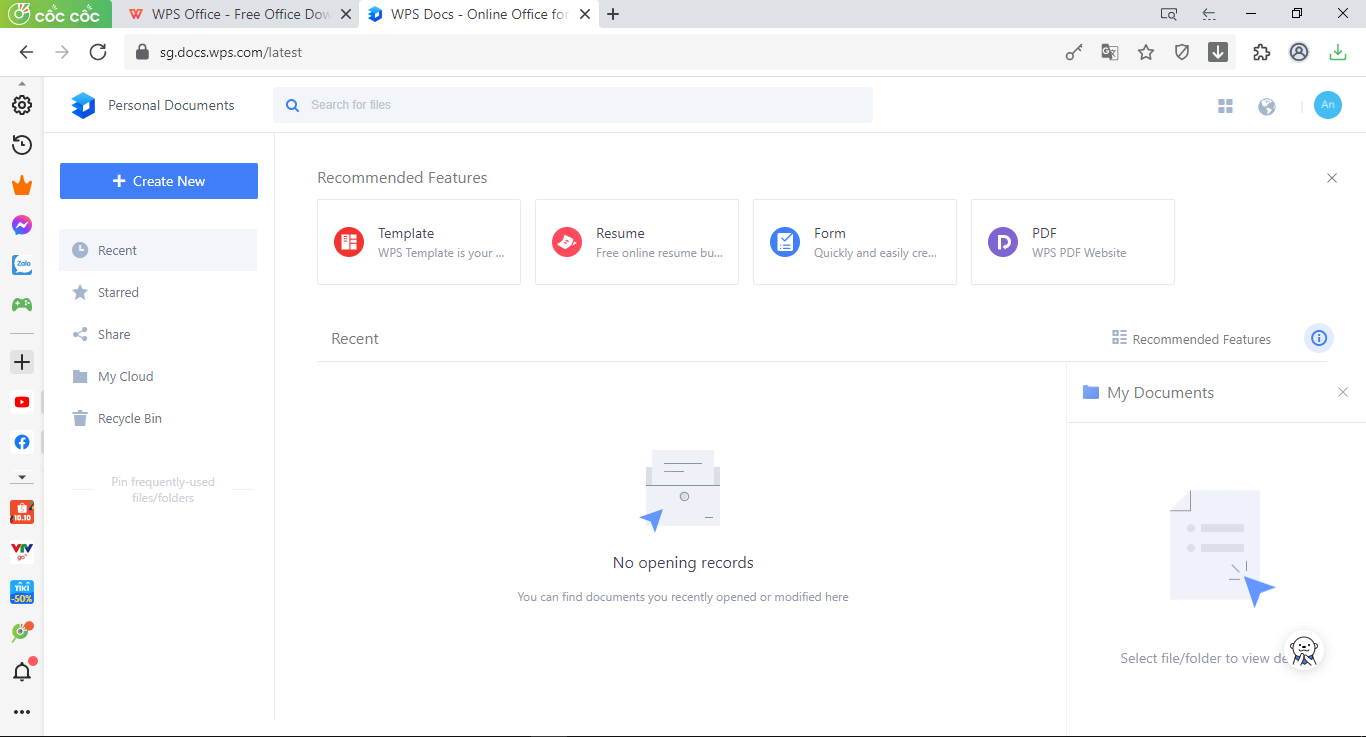Close the My Documents details panel
The height and width of the screenshot is (737, 1366).
1343,392
